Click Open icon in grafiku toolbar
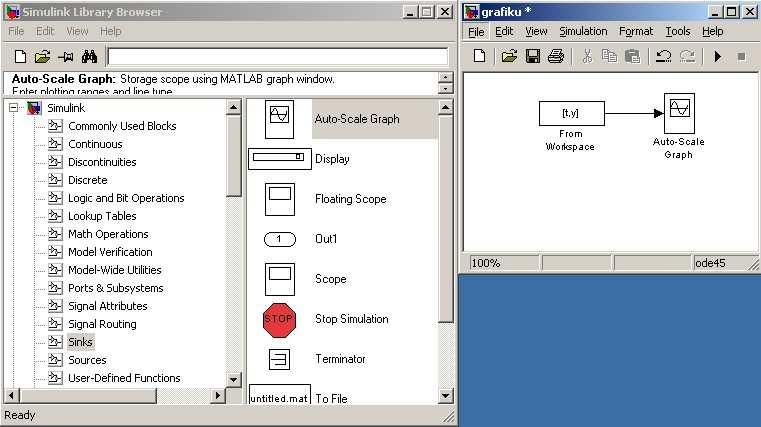This screenshot has height=427, width=761. (509, 56)
